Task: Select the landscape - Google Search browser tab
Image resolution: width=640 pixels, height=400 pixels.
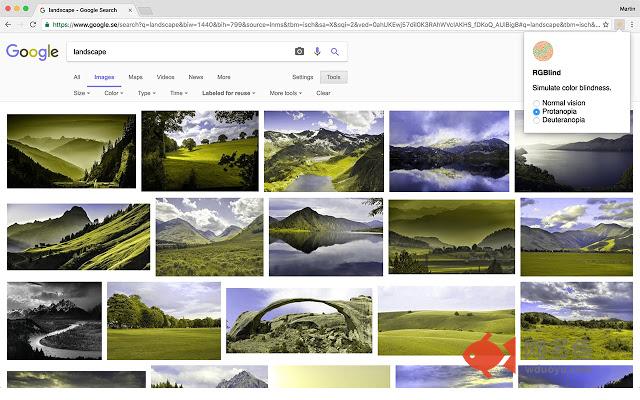Action: [83, 10]
